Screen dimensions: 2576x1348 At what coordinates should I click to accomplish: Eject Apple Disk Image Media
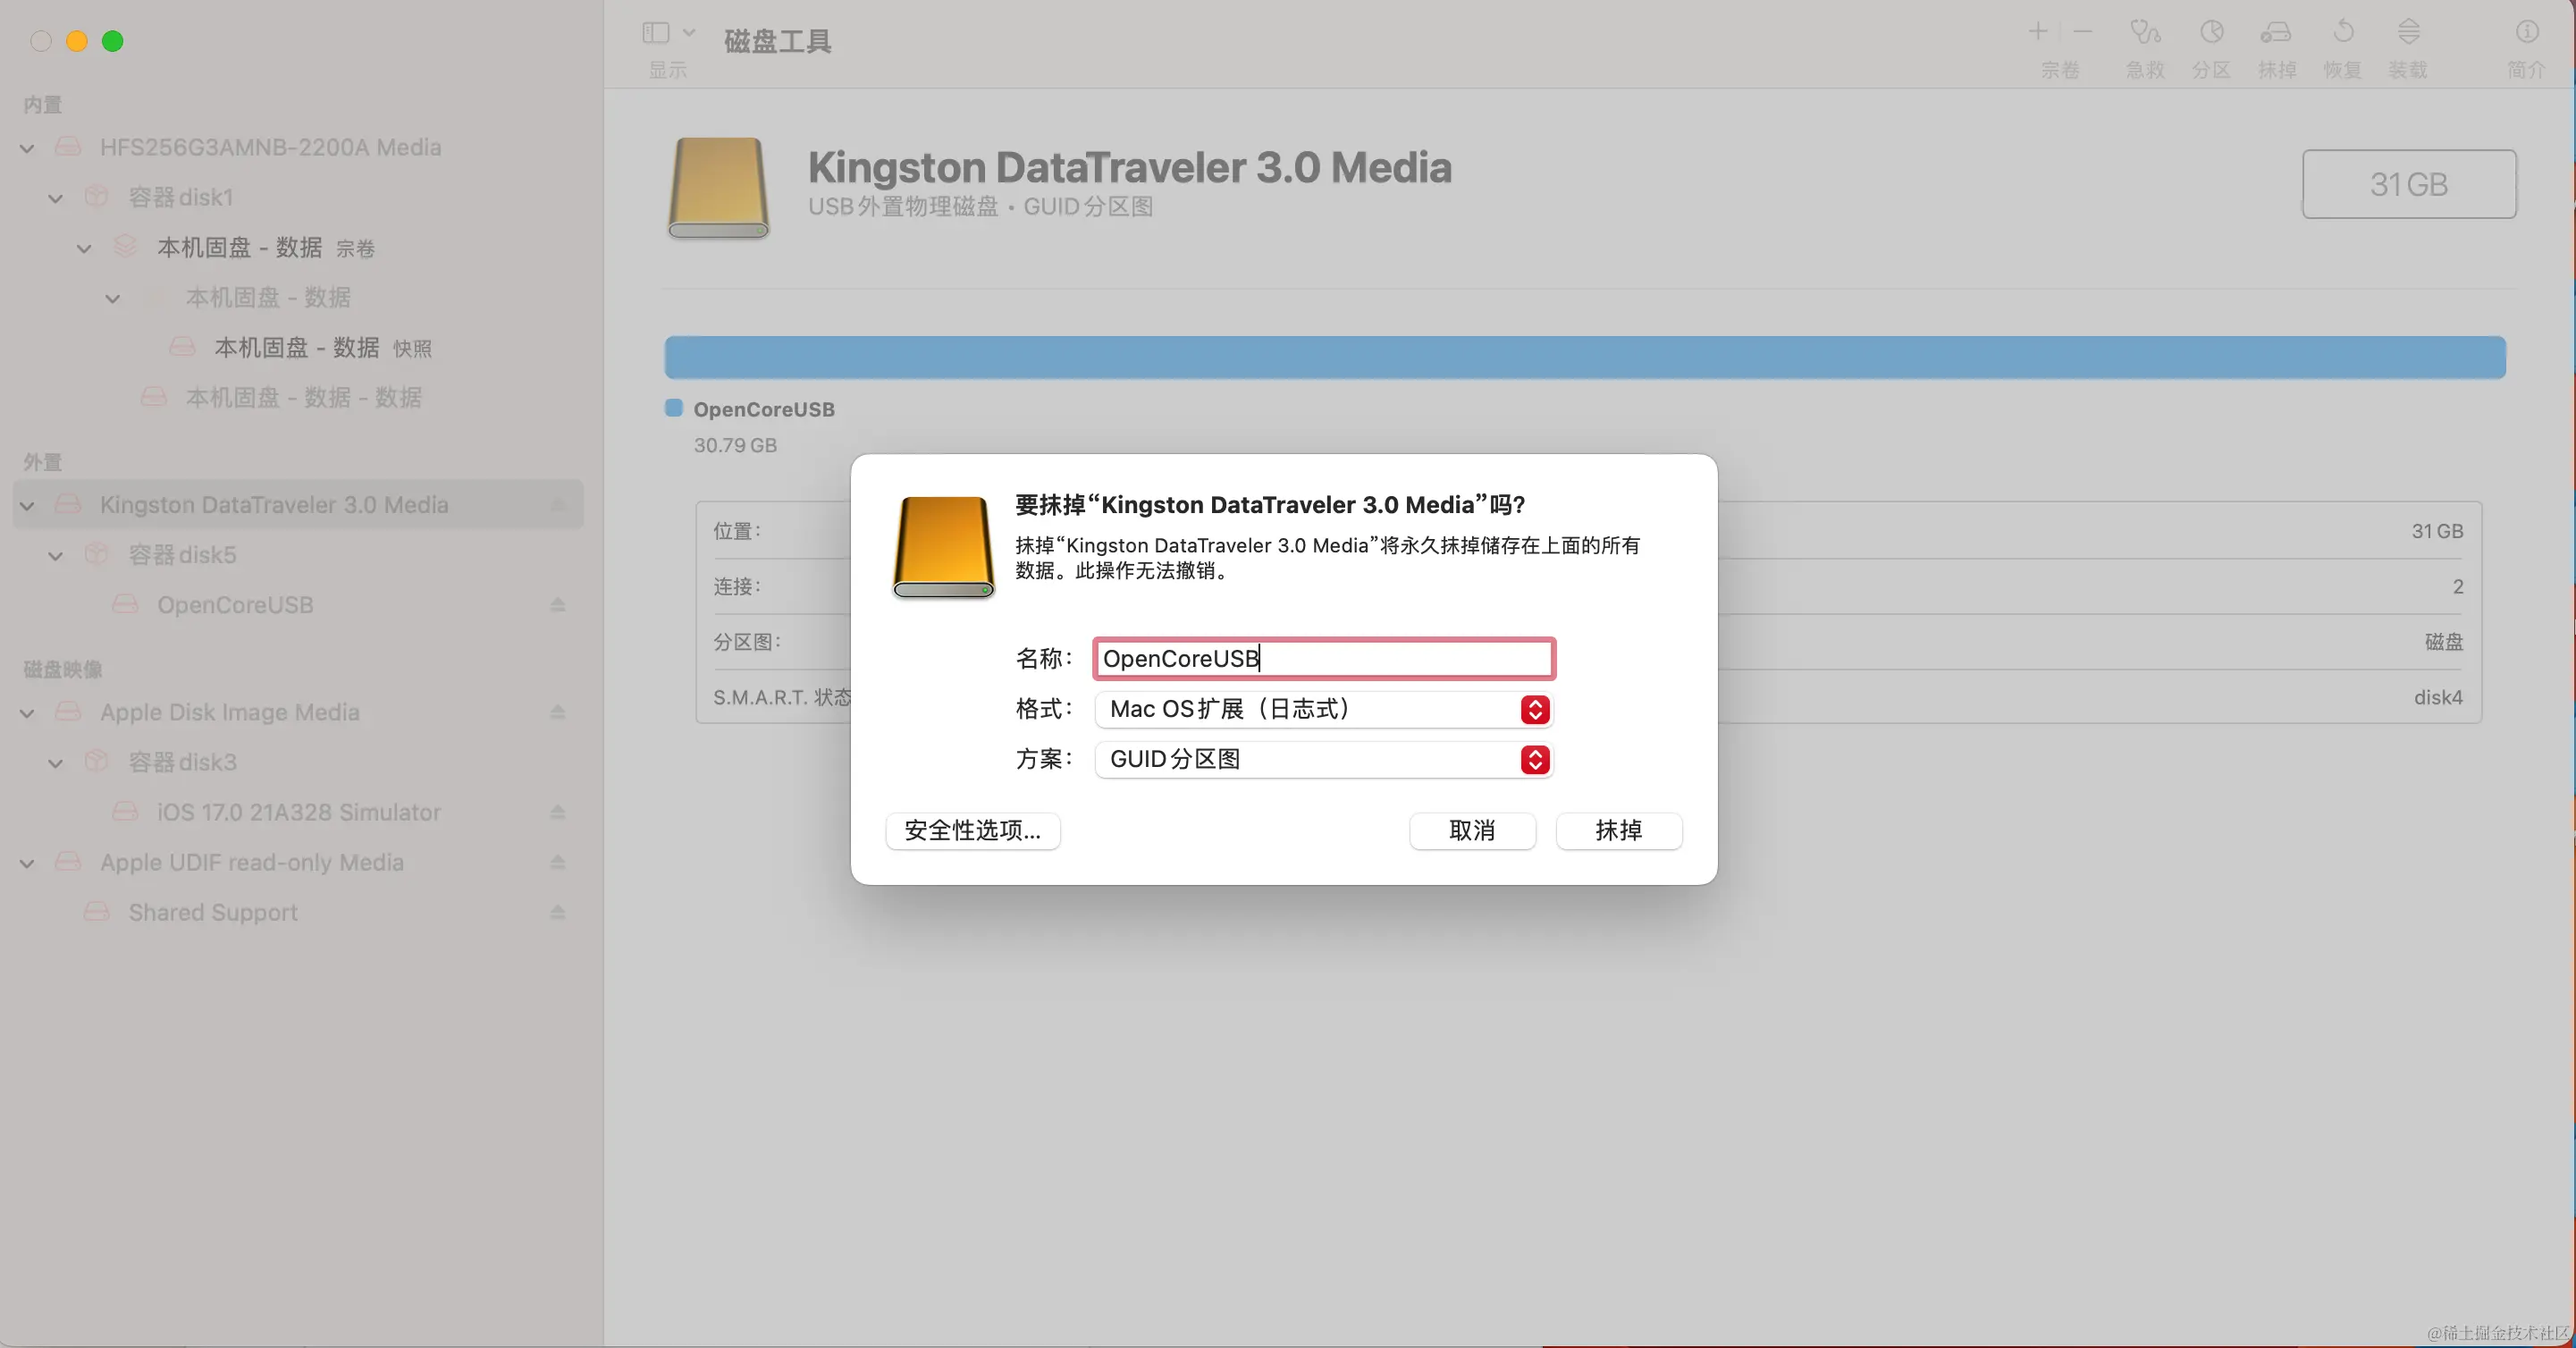(558, 712)
